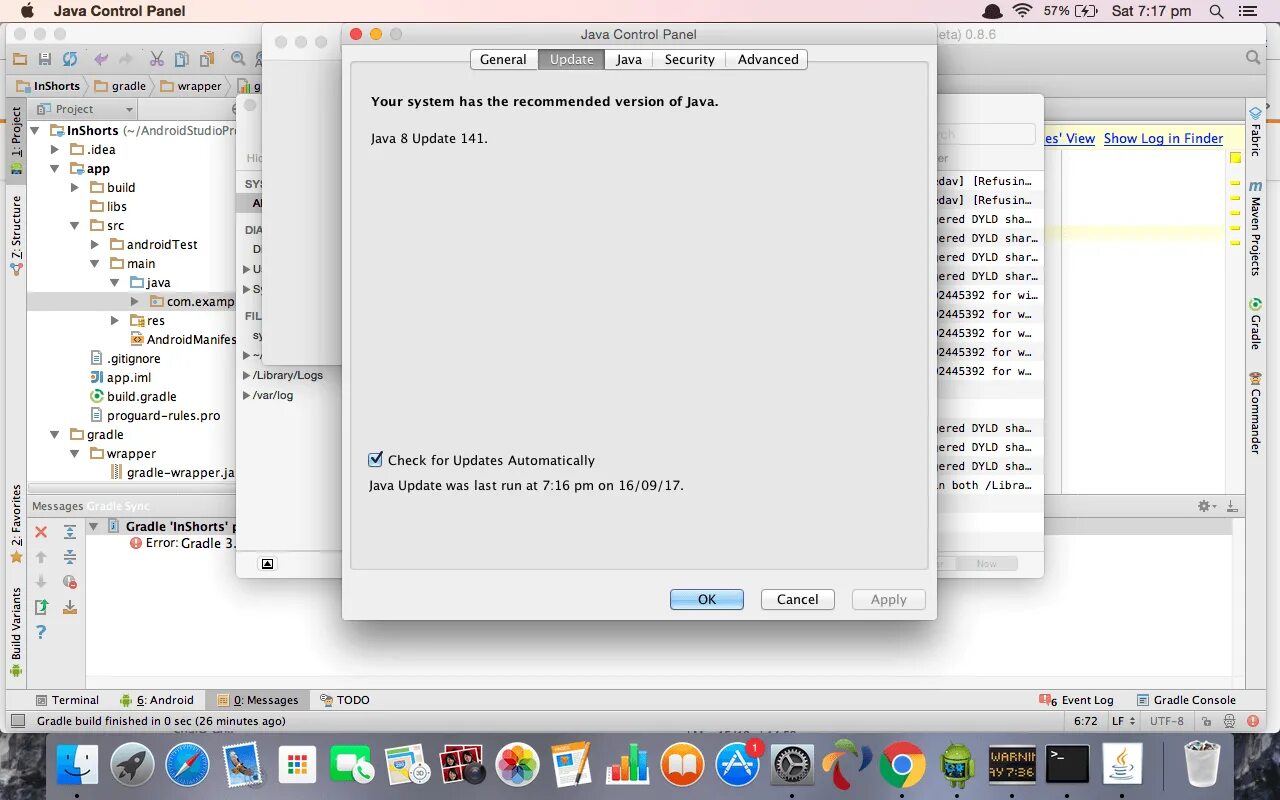
Task: Open the TODO tool window
Action: pos(344,700)
